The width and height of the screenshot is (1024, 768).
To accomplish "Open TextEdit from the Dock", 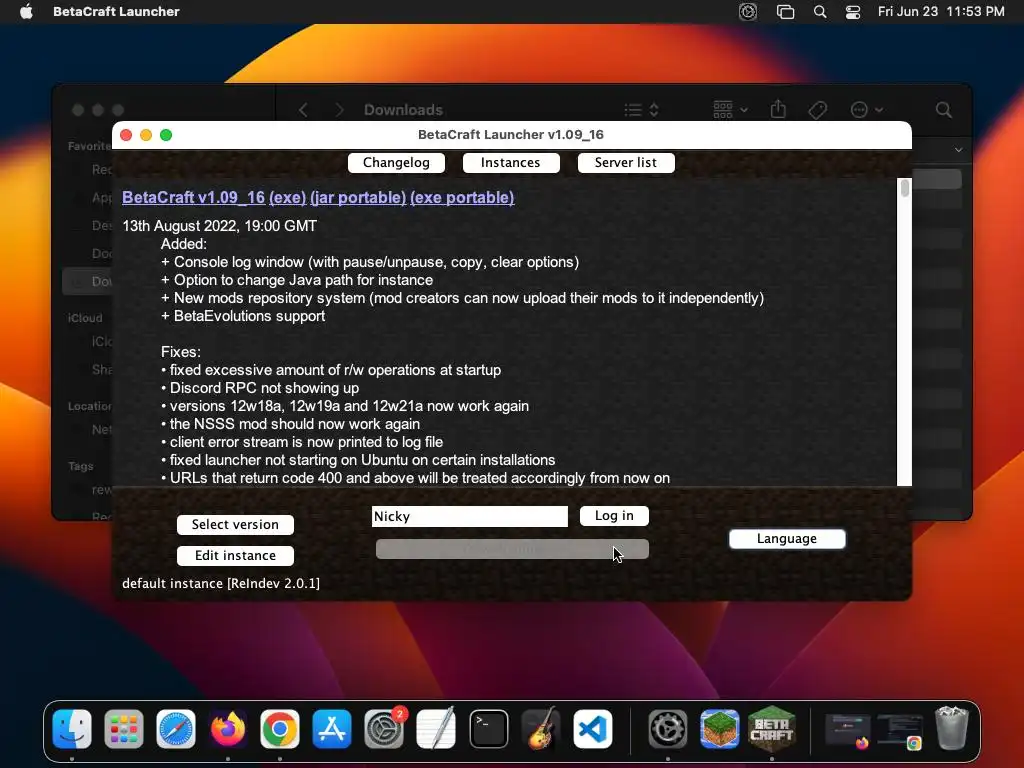I will click(x=436, y=729).
